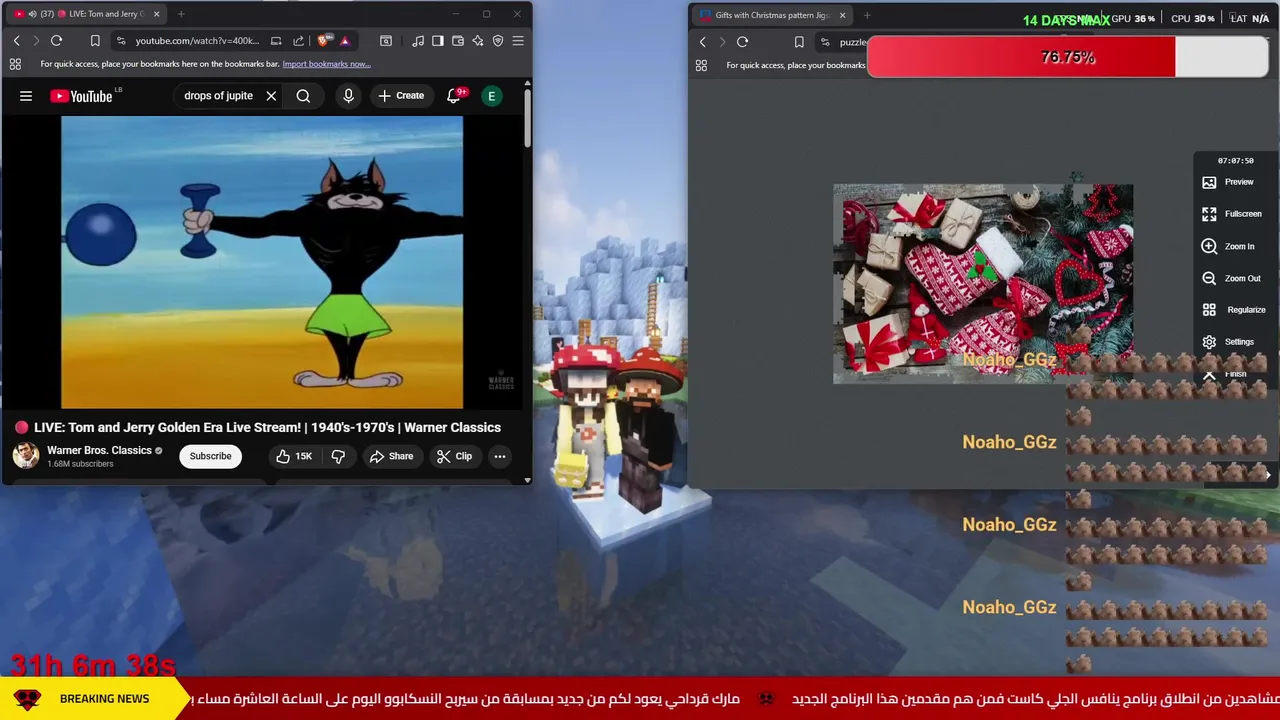Click Regularize in puzzle menu
This screenshot has height=720, width=1280.
(x=1234, y=310)
